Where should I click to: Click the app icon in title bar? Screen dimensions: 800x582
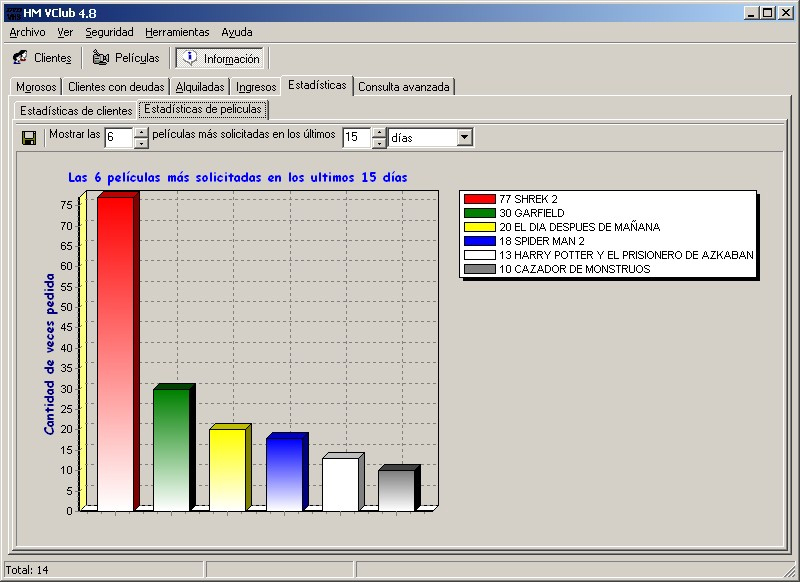11,12
